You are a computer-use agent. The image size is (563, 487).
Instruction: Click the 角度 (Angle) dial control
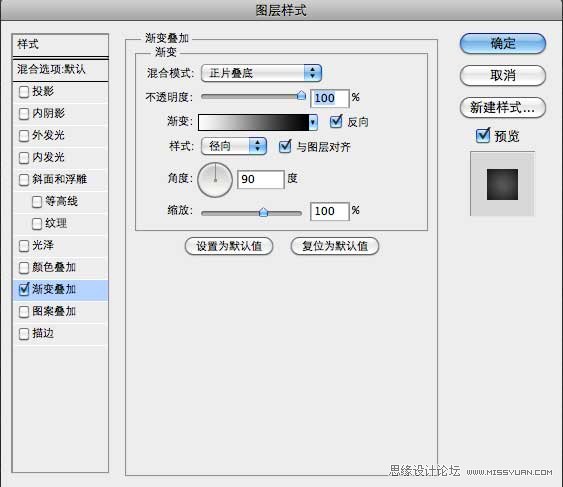click(x=215, y=180)
